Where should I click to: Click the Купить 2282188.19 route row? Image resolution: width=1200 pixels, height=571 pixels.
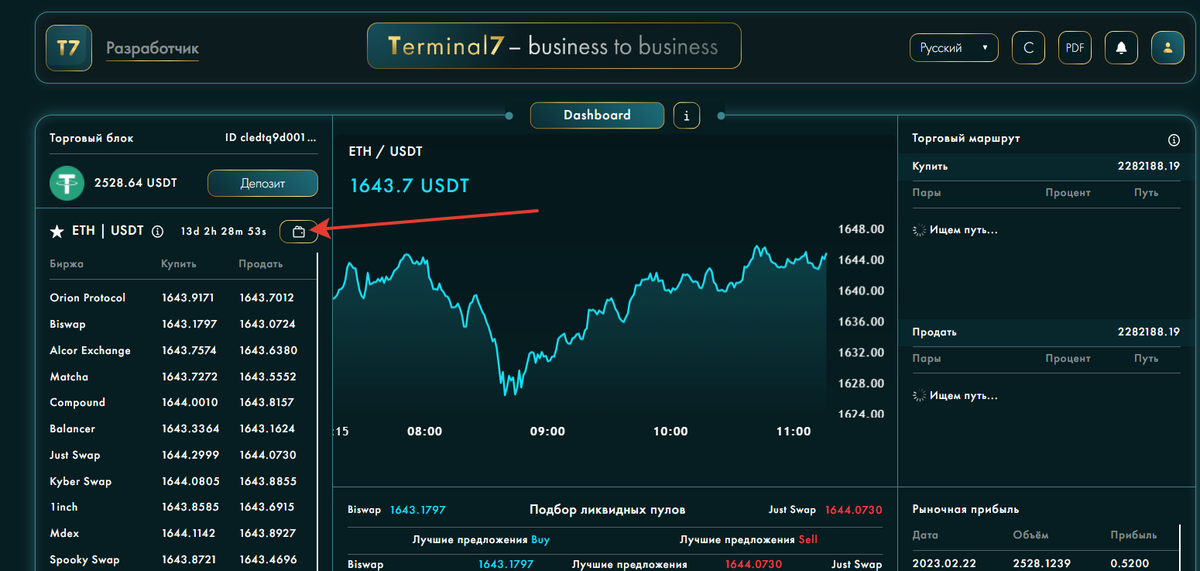click(x=1046, y=166)
